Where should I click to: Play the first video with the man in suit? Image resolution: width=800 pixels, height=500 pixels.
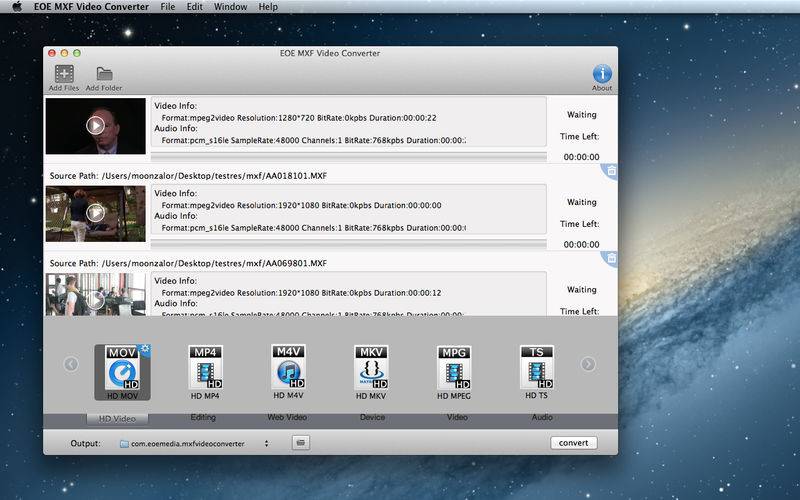click(x=95, y=126)
